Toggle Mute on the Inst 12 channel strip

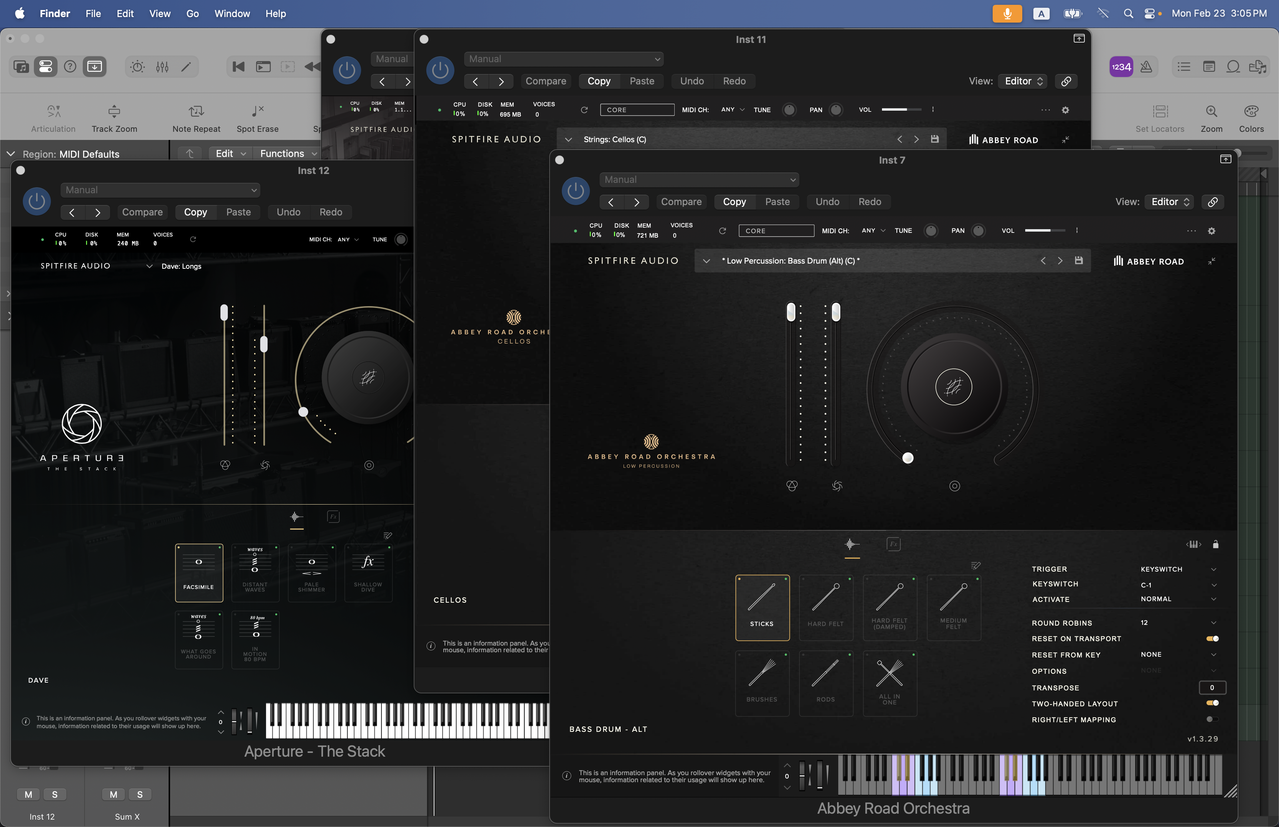point(28,794)
